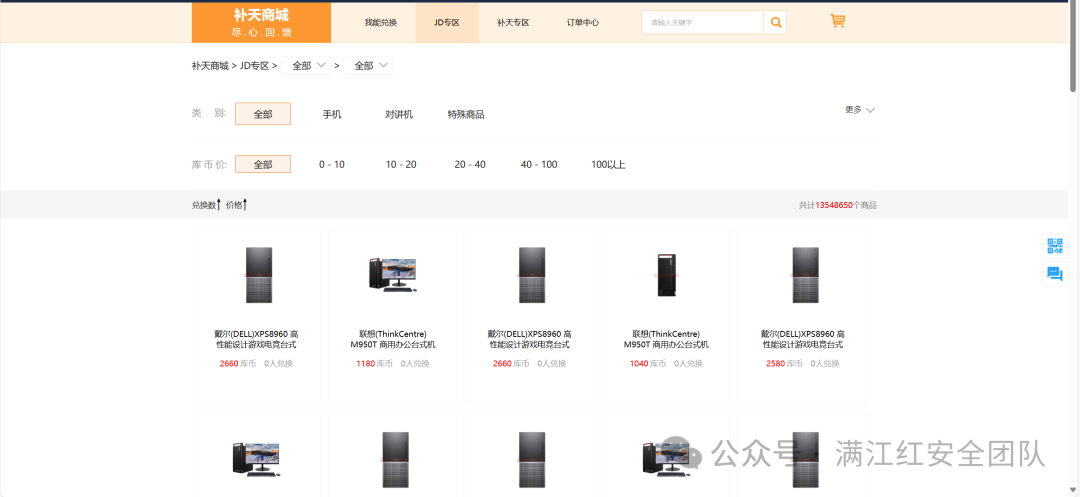Click 补天商城 in the breadcrumb
Viewport: 1080px width, 497px height.
210,66
